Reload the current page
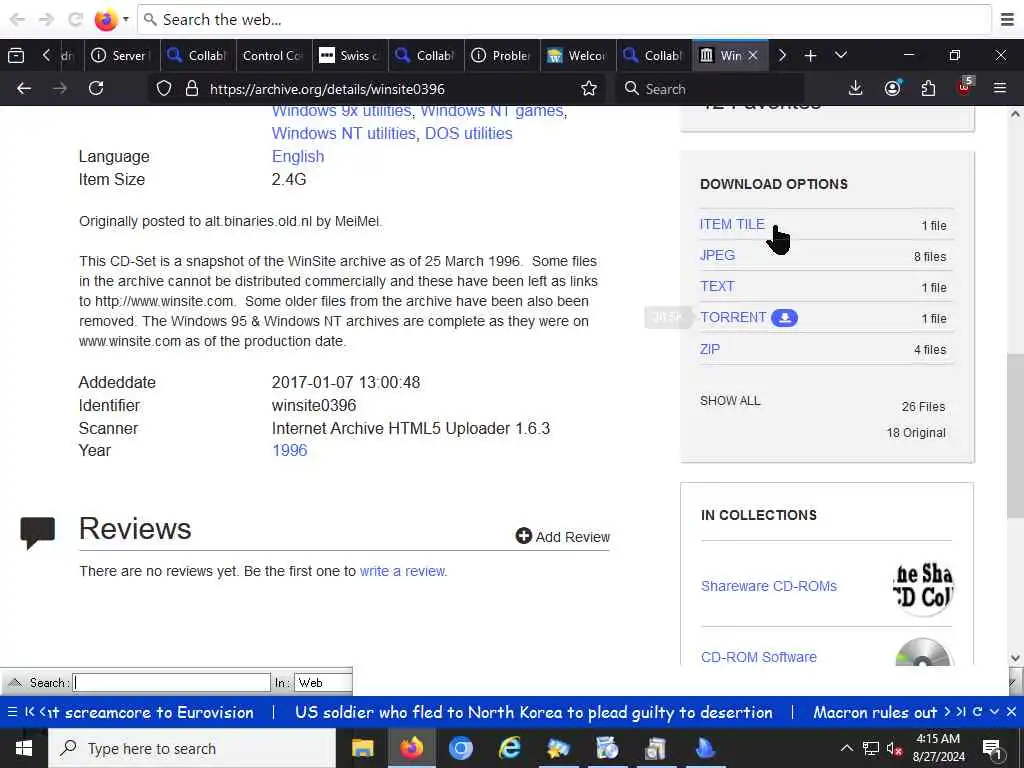The image size is (1024, 768). (x=96, y=88)
